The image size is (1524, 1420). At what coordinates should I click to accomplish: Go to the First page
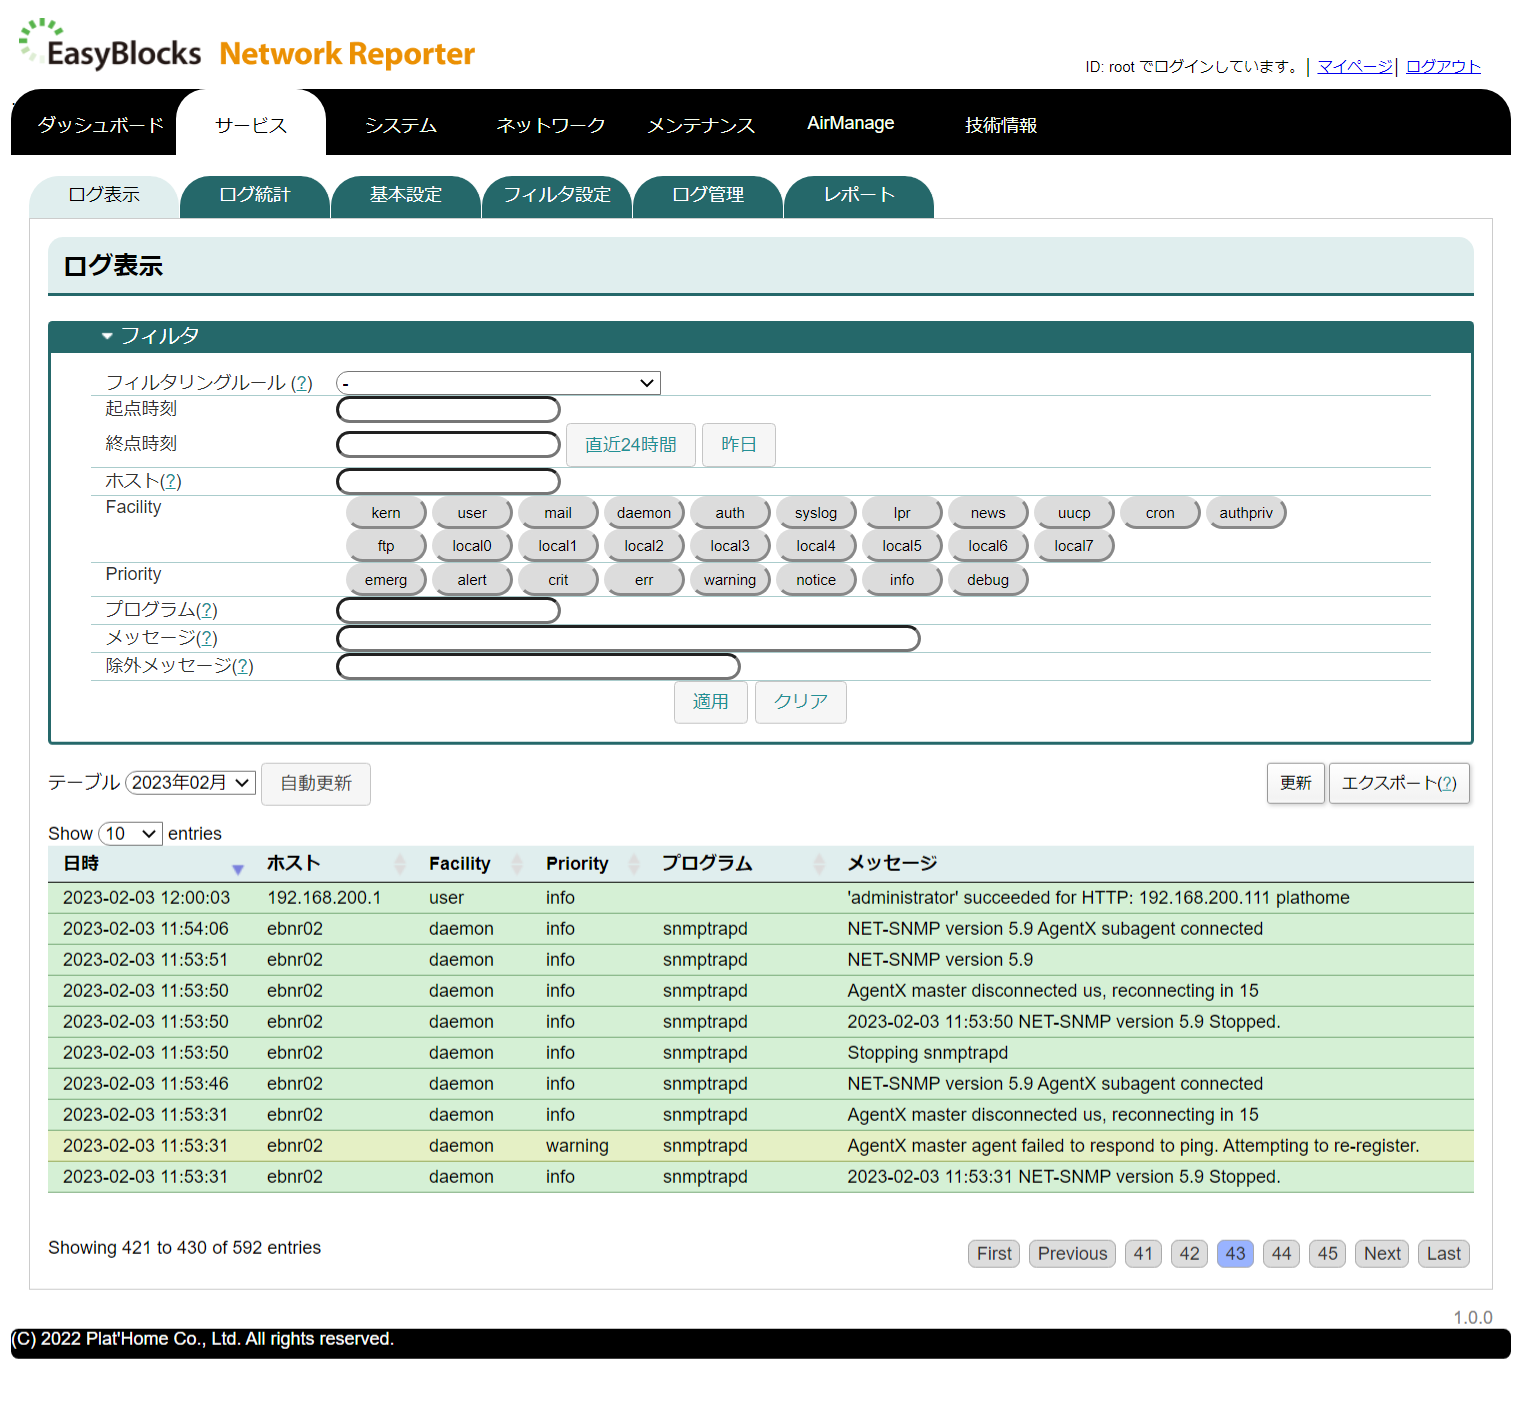pos(994,1254)
